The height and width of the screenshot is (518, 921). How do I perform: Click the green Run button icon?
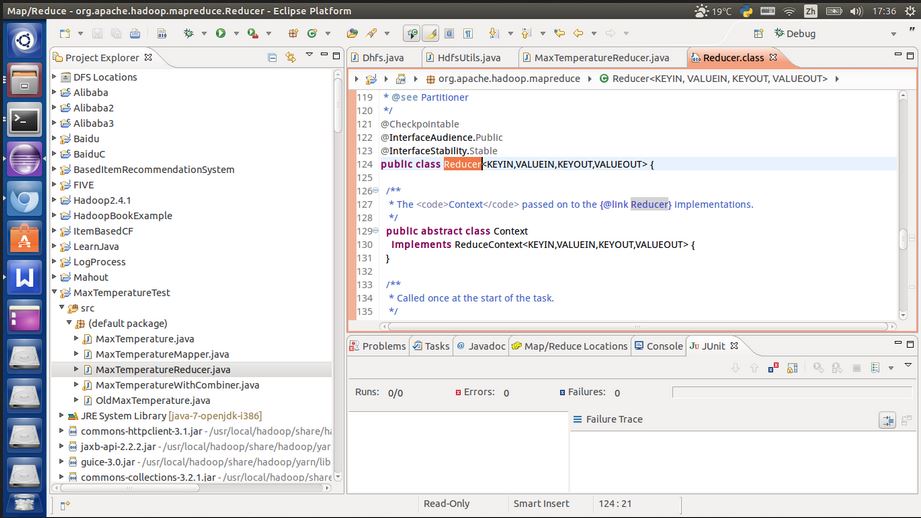(x=221, y=33)
